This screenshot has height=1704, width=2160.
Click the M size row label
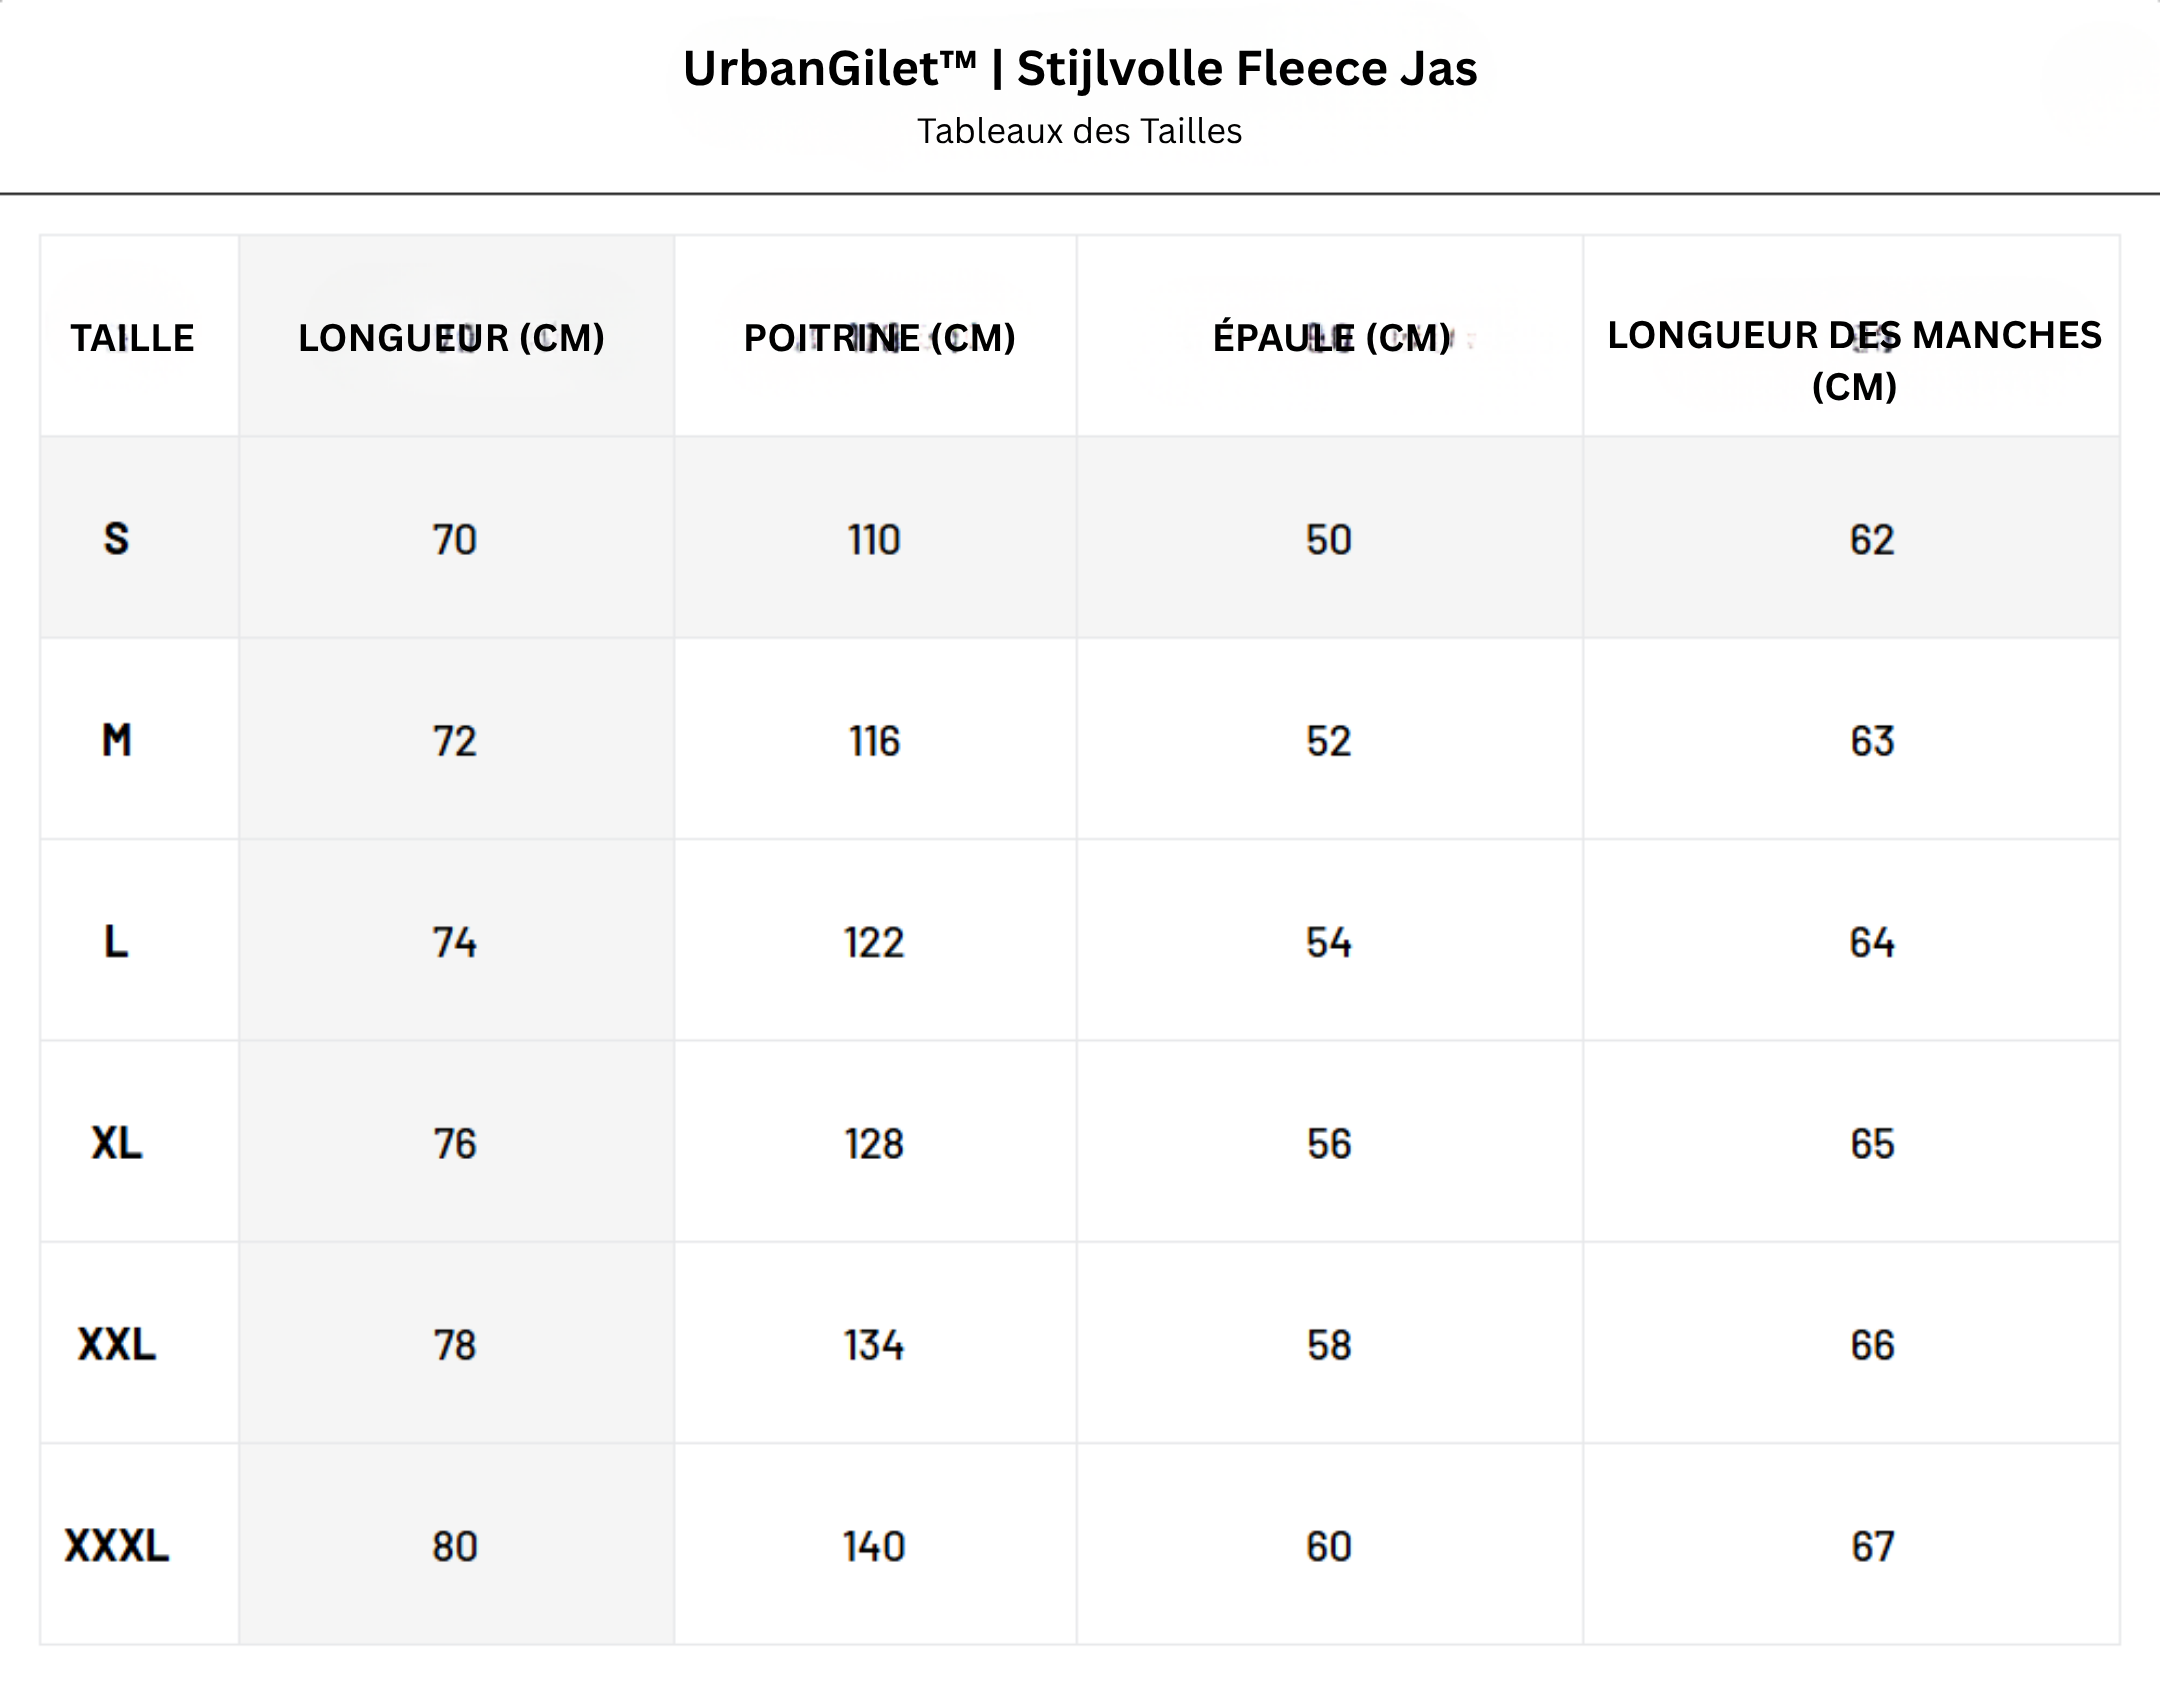[116, 741]
